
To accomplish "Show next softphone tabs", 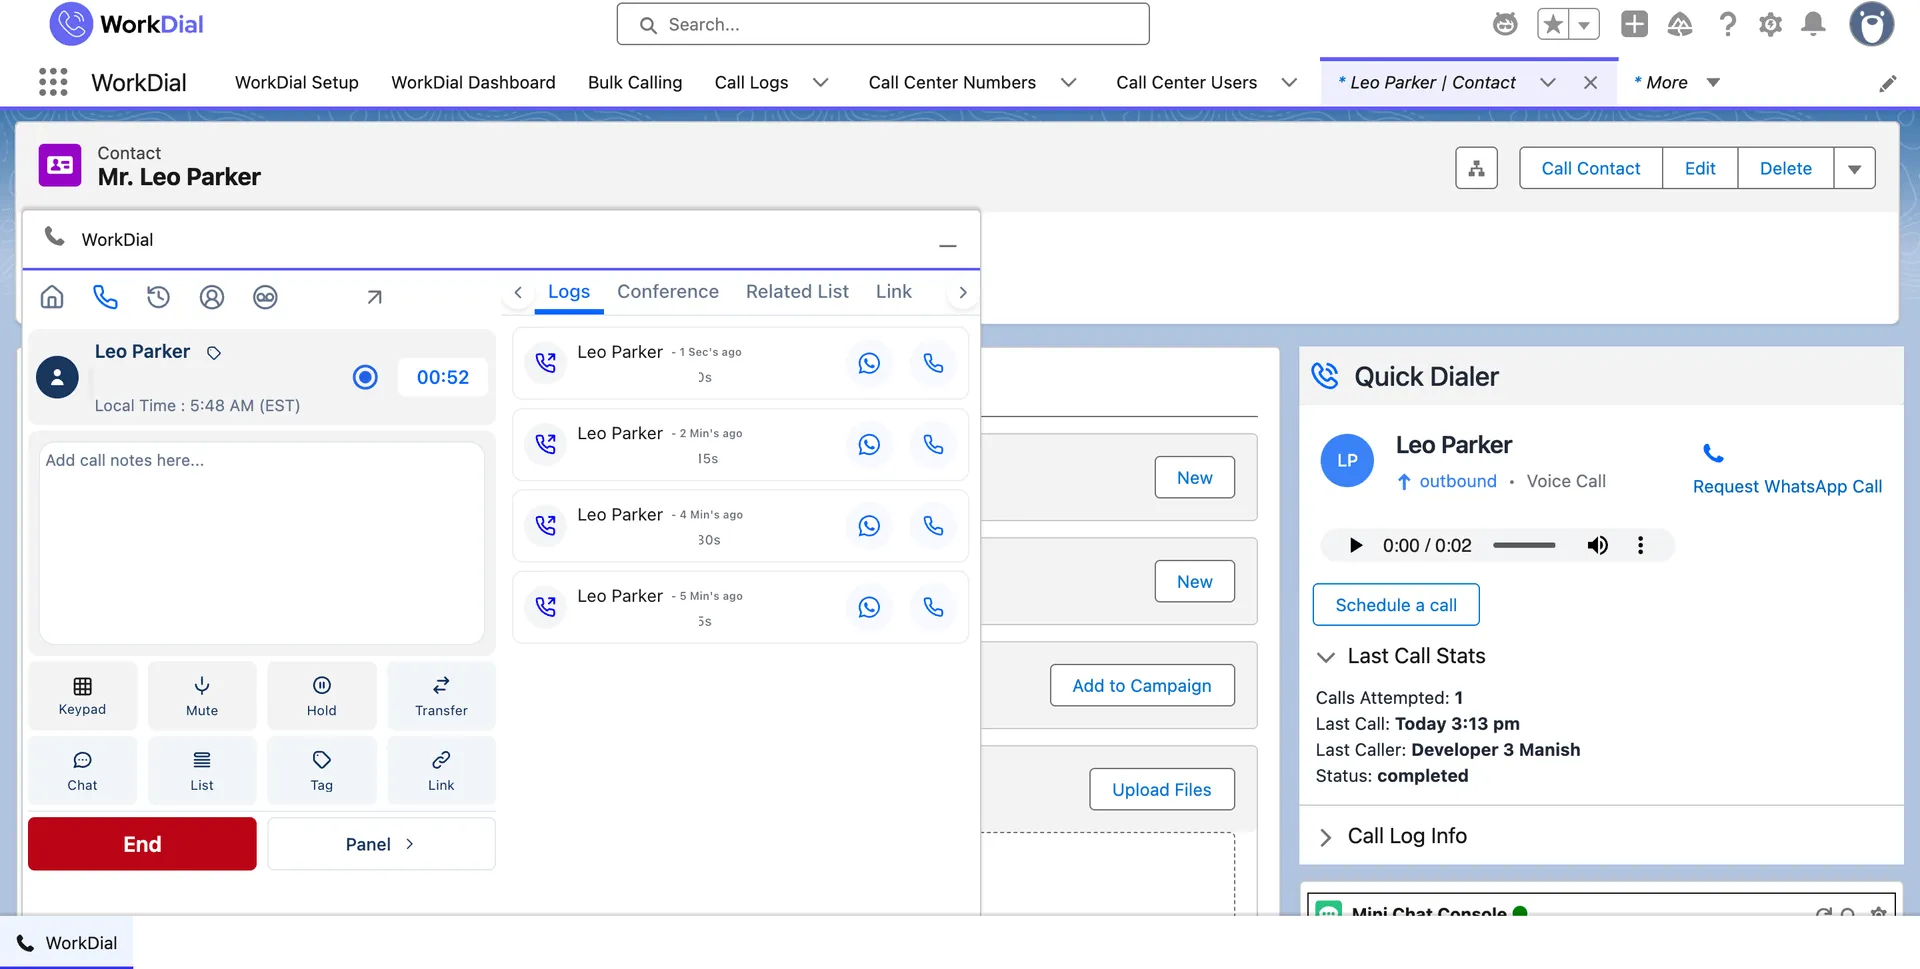I will (963, 292).
